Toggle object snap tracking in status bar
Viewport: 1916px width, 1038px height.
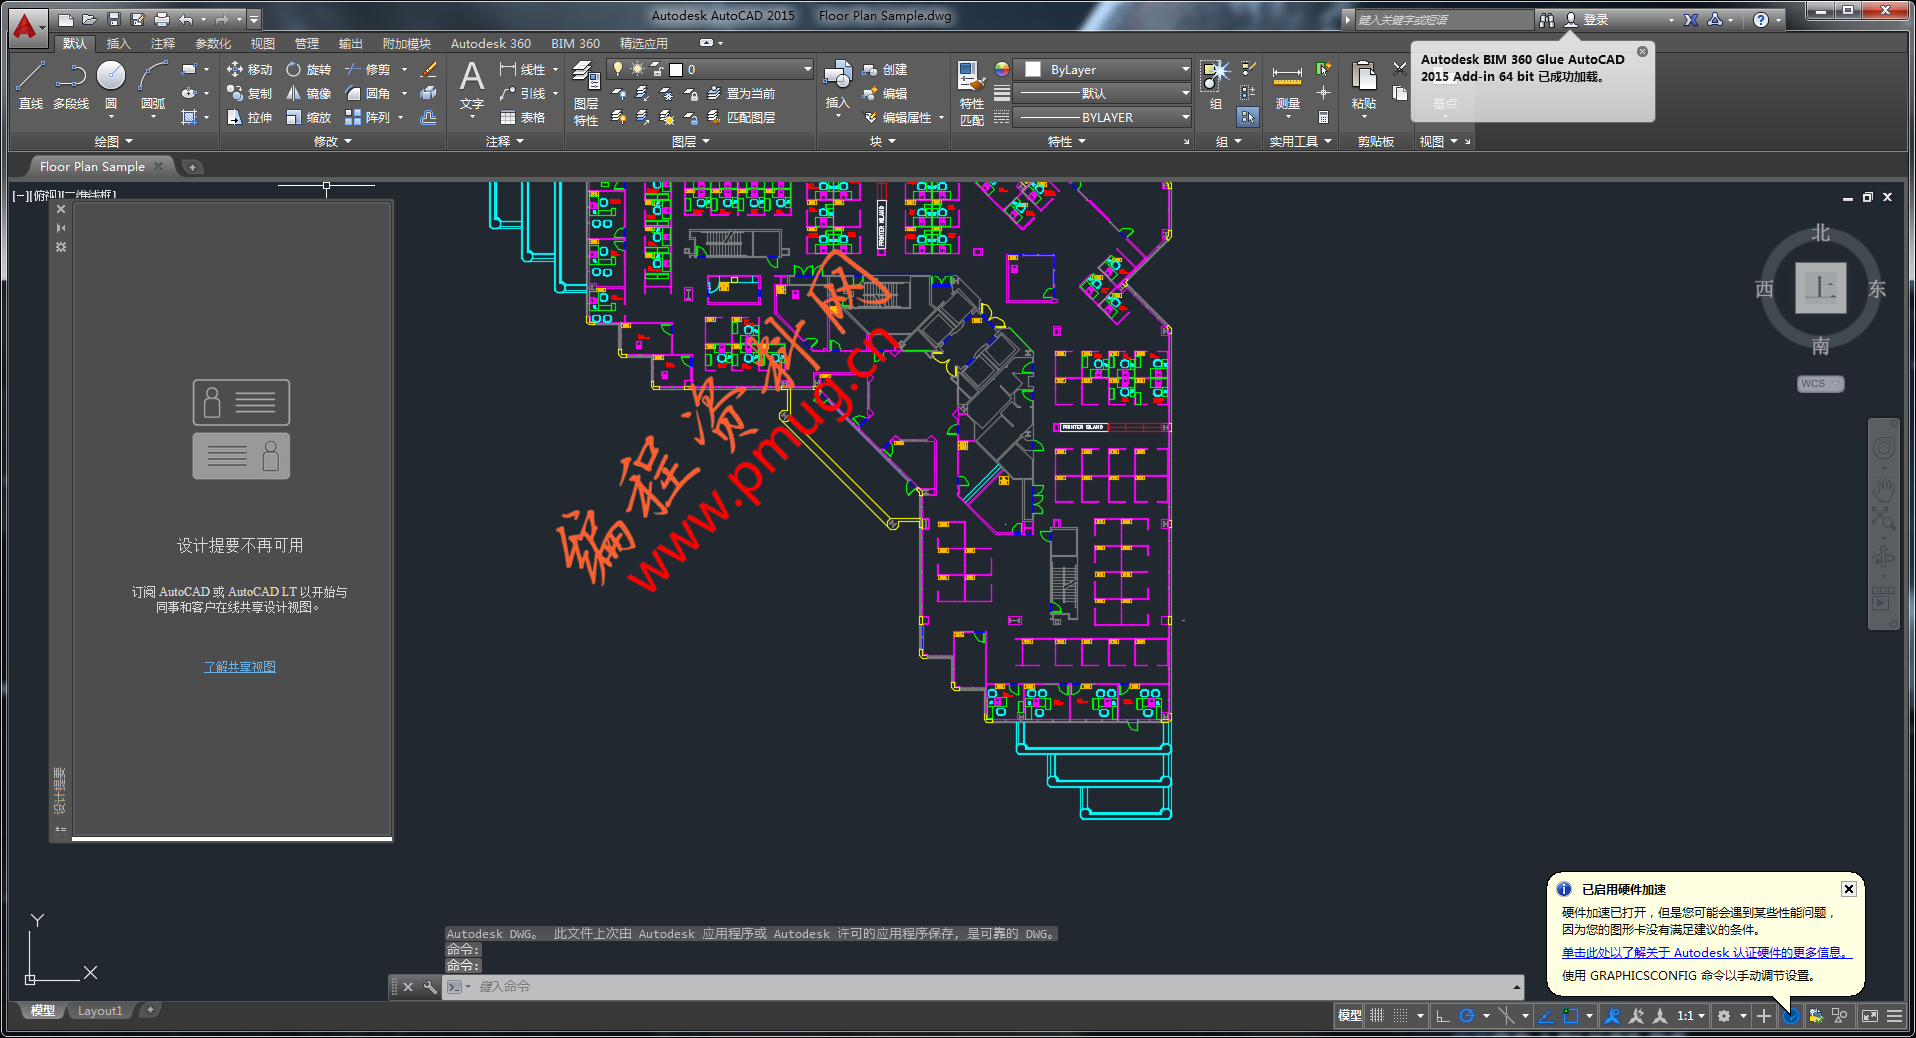click(x=1546, y=1015)
